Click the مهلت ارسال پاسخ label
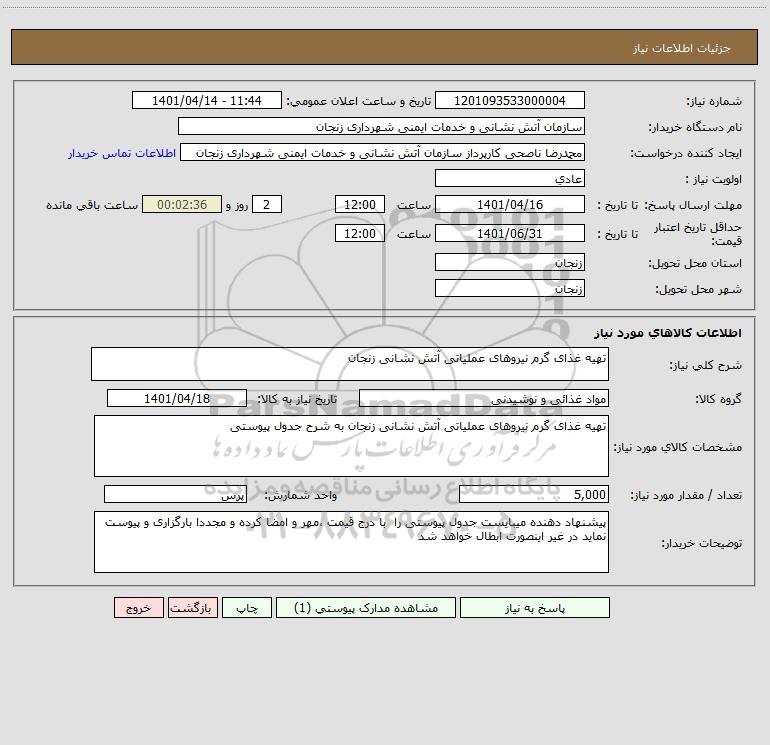The image size is (770, 745). point(692,205)
